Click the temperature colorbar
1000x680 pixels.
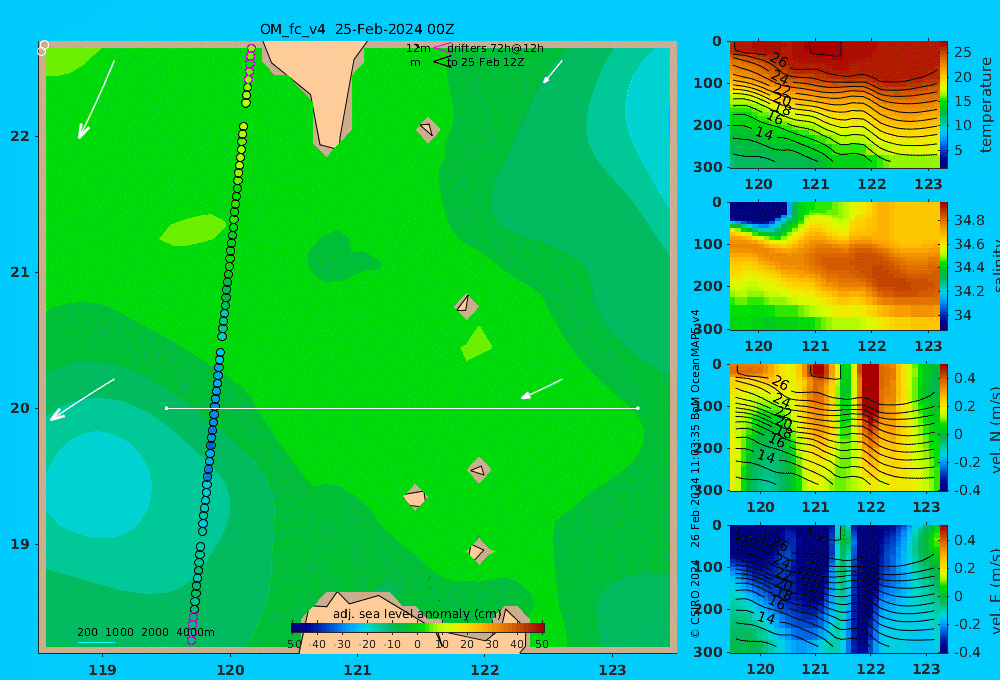click(944, 105)
